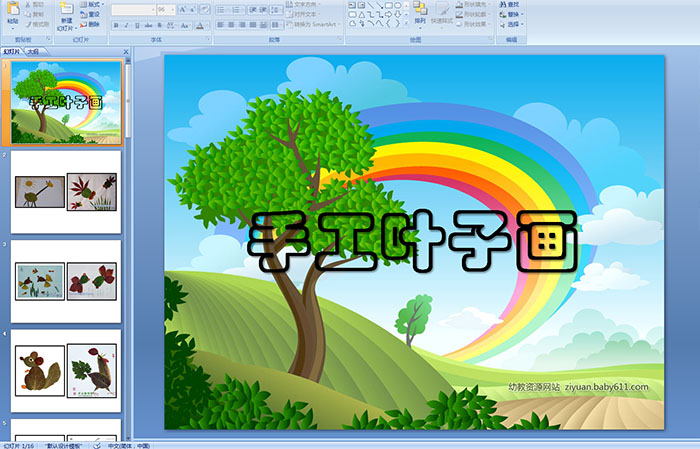This screenshot has width=700, height=449.
Task: Align text right
Action: point(242,25)
